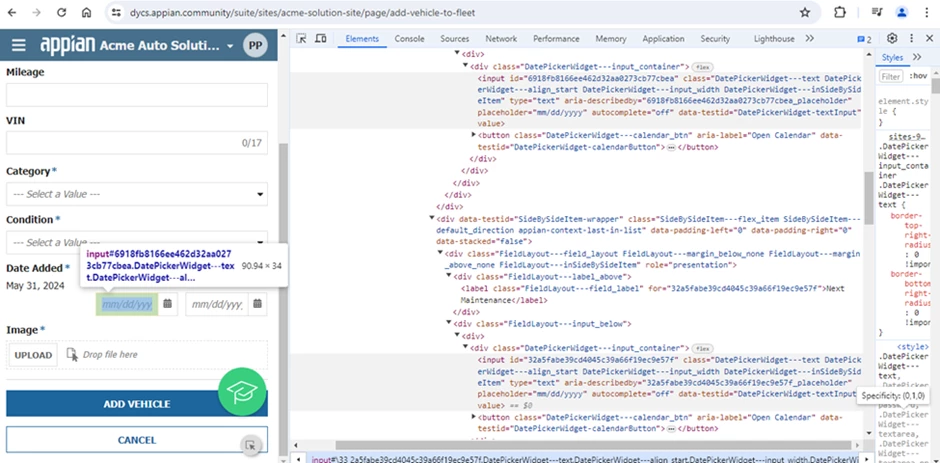This screenshot has height=463, width=940.
Task: Expand the first calendar_btn button node
Action: pos(474,135)
